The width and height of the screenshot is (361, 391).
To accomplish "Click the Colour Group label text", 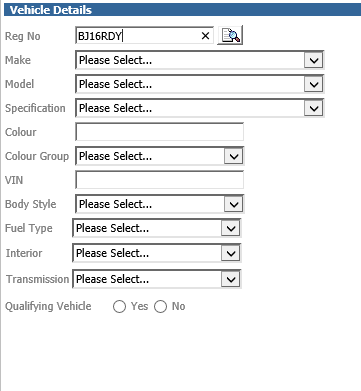I will (37, 156).
